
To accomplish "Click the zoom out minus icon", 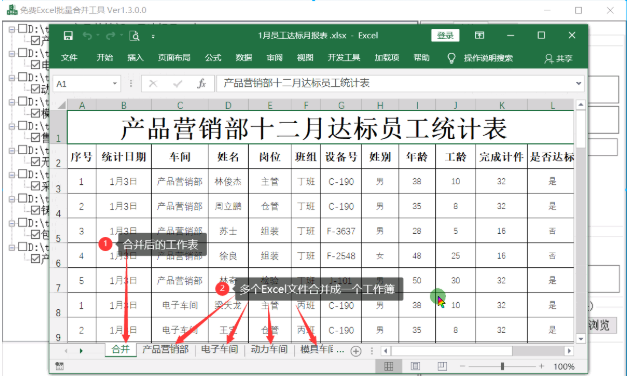I will tap(463, 366).
